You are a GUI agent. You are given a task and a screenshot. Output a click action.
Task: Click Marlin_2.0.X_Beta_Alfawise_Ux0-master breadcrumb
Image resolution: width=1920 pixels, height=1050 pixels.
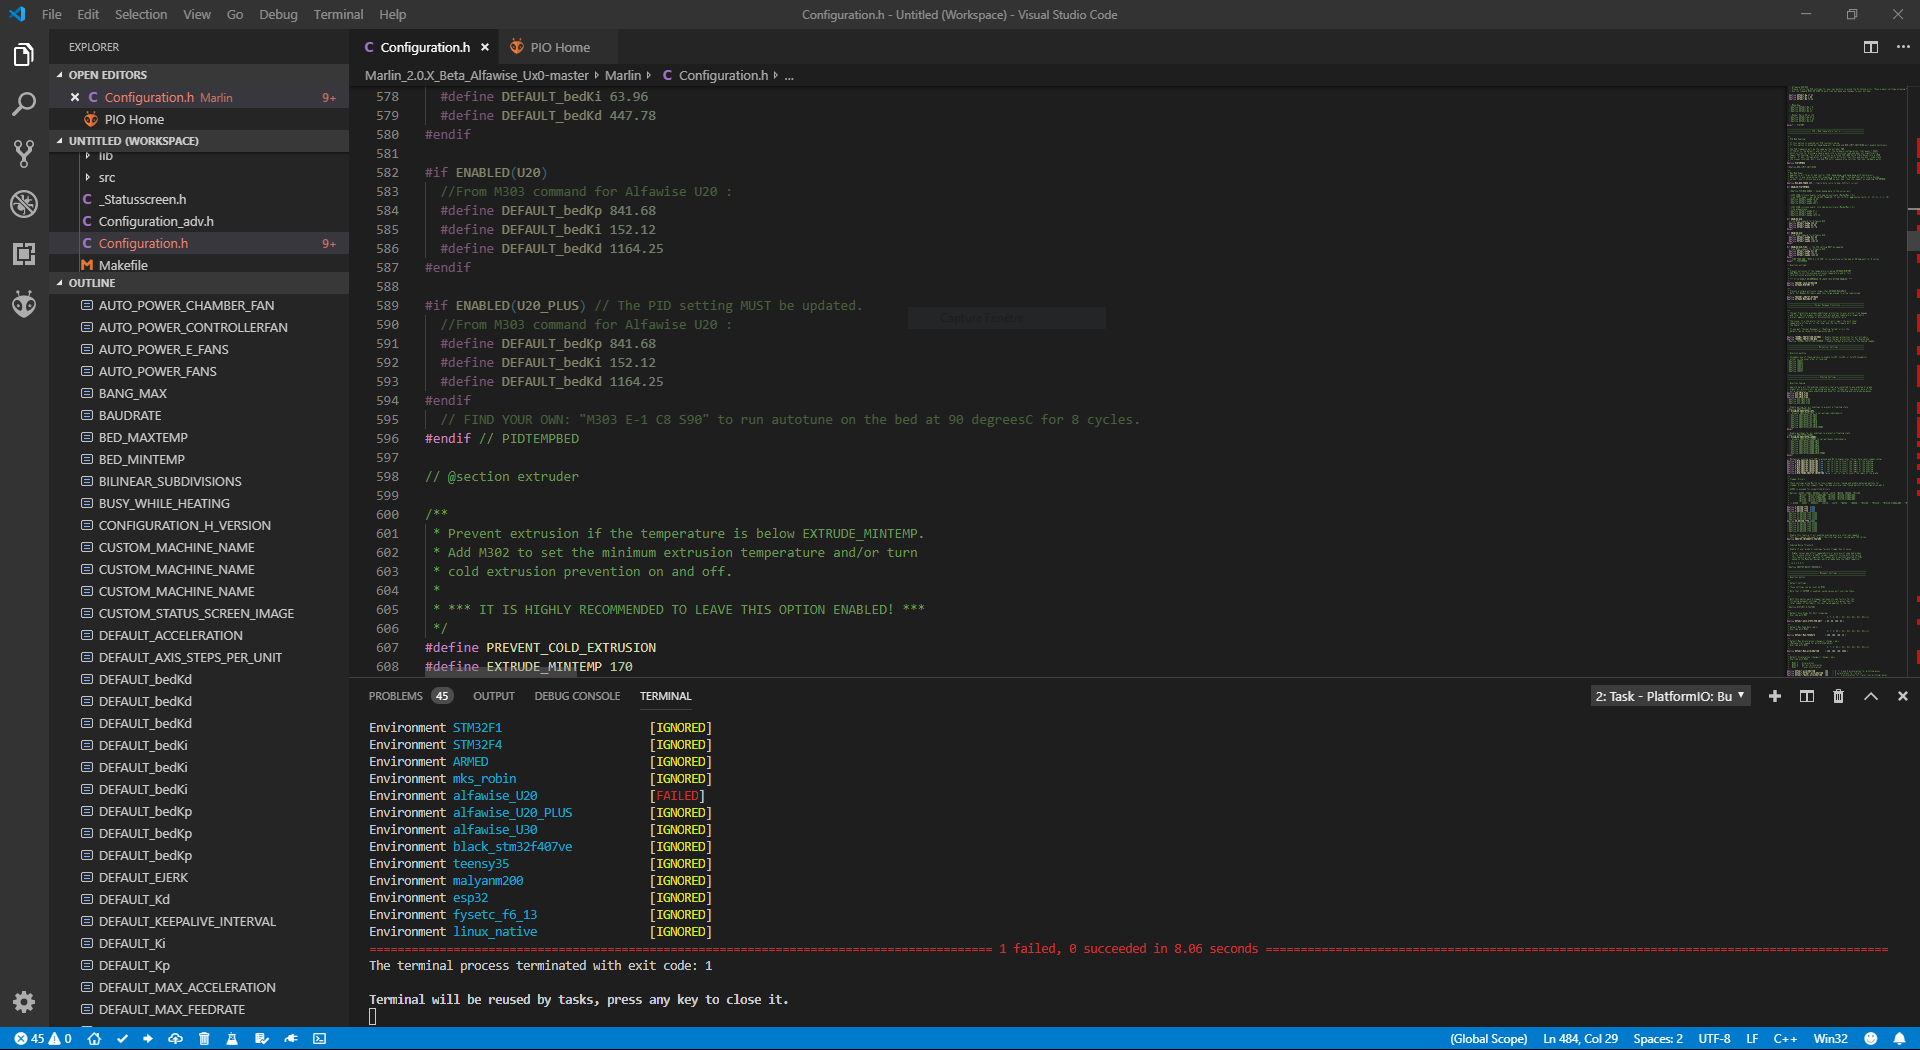click(477, 76)
